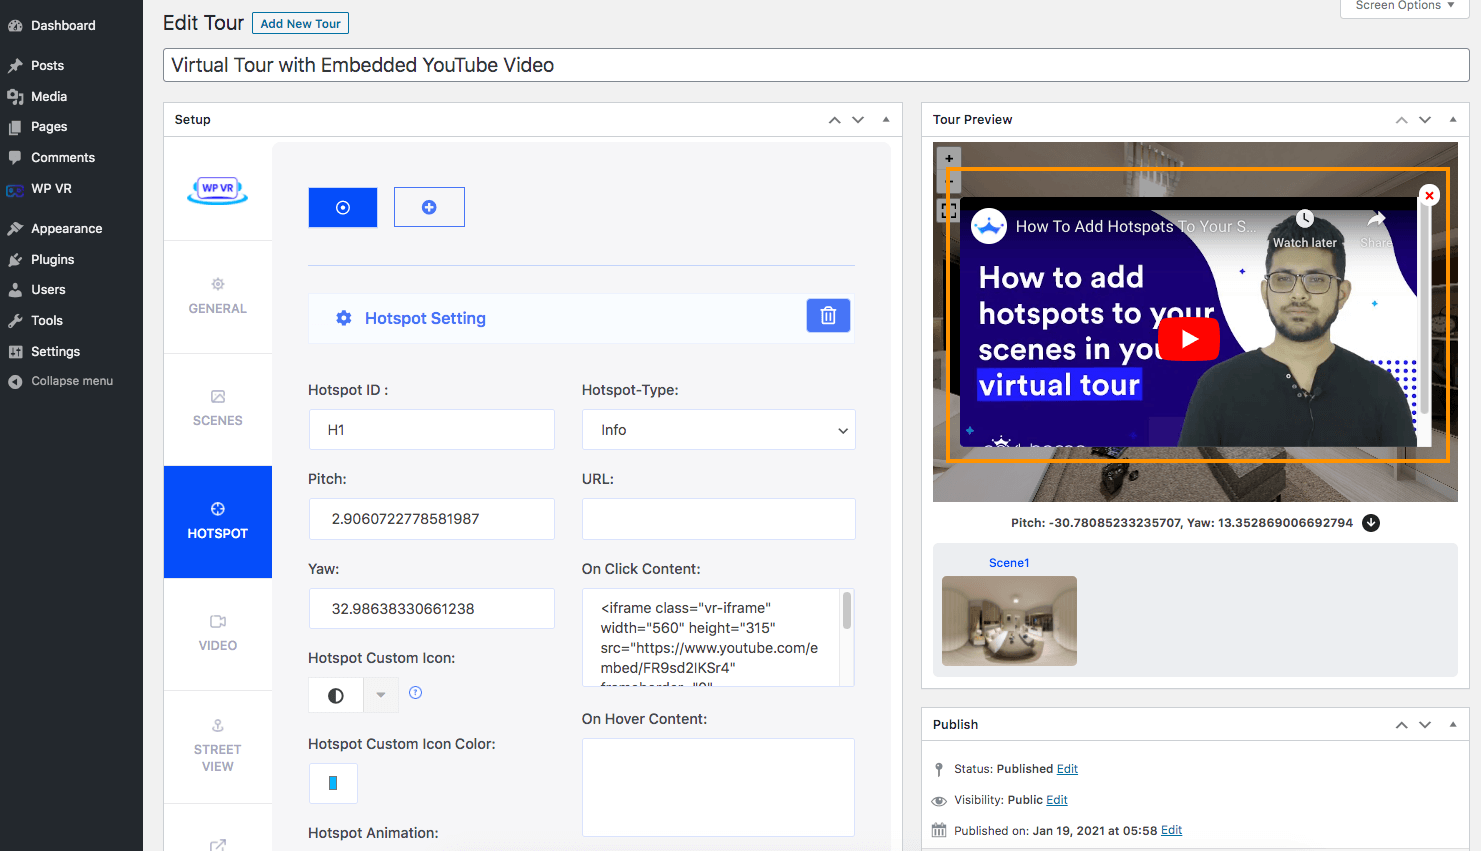This screenshot has width=1481, height=851.
Task: Move the Tour Preview panel down
Action: click(x=1425, y=120)
